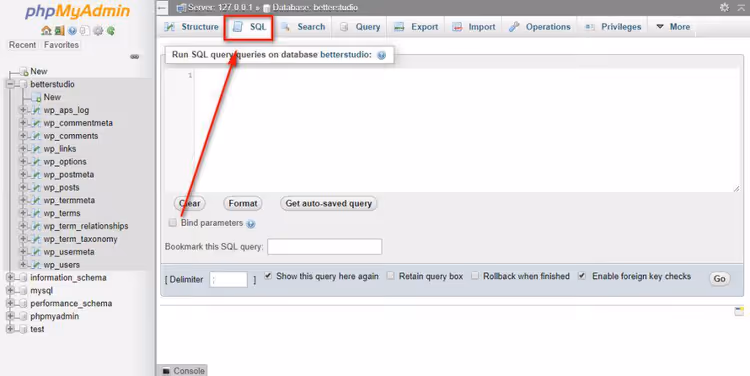Open the Structure tab
This screenshot has height=376, width=750.
point(191,27)
